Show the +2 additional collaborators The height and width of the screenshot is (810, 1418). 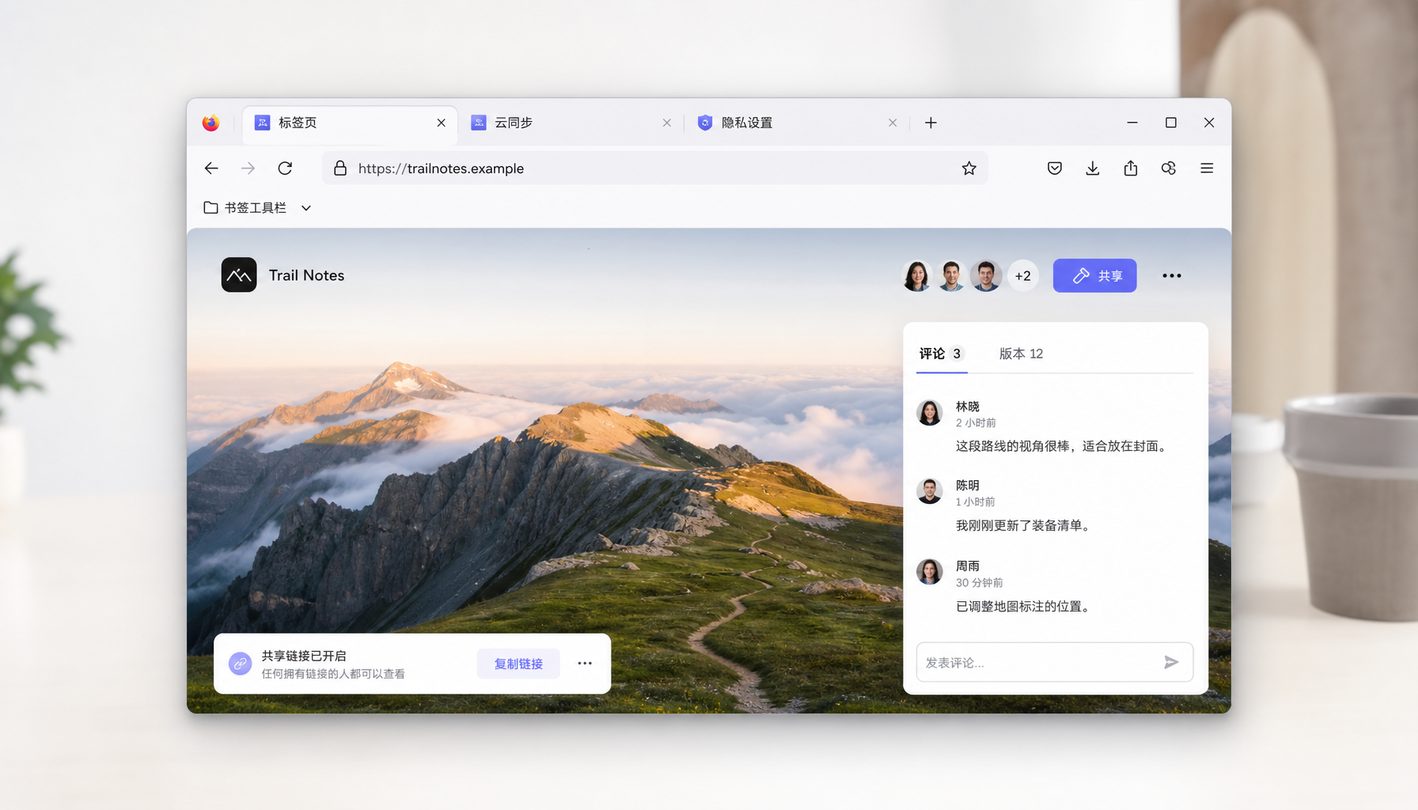(x=1023, y=276)
